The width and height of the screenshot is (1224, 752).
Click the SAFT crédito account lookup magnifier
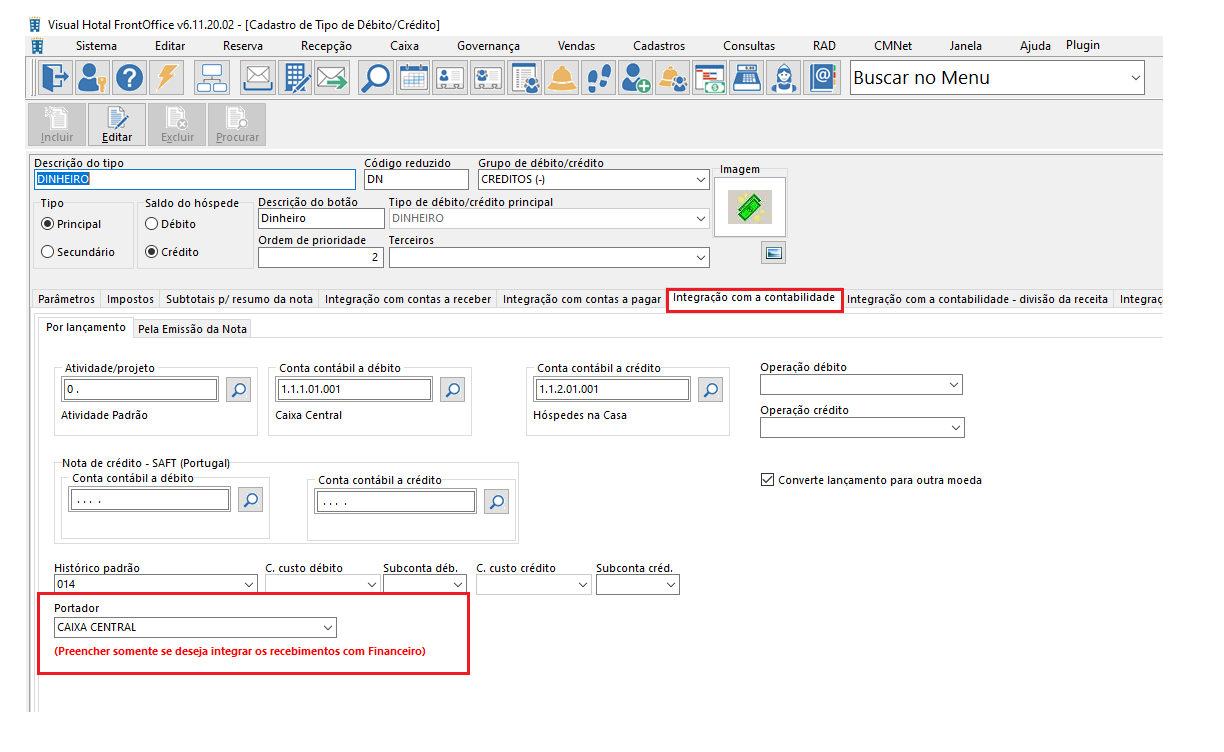tap(497, 502)
